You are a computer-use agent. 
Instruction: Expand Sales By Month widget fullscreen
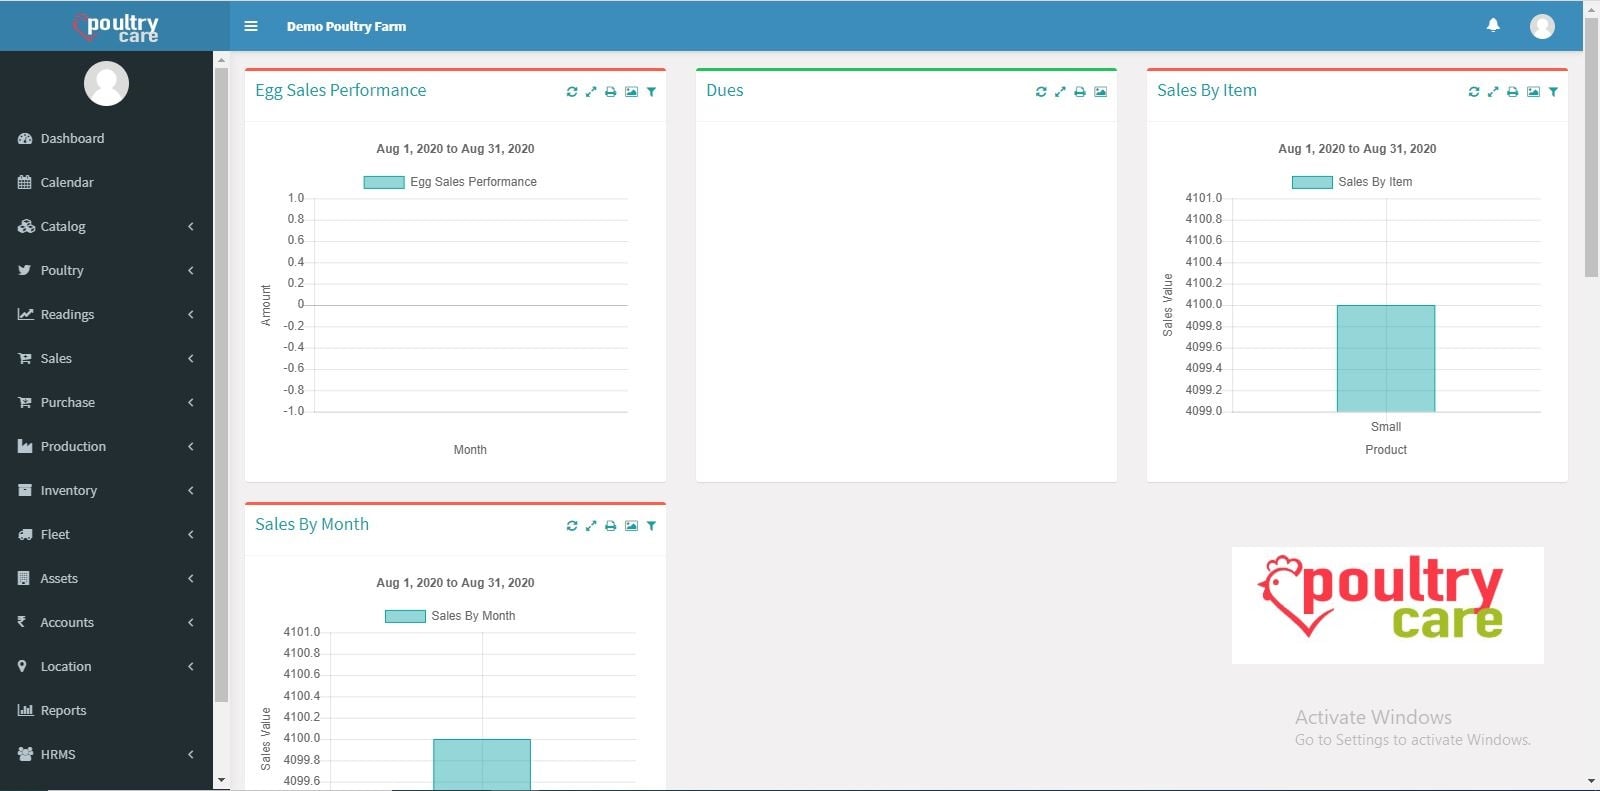(x=591, y=526)
